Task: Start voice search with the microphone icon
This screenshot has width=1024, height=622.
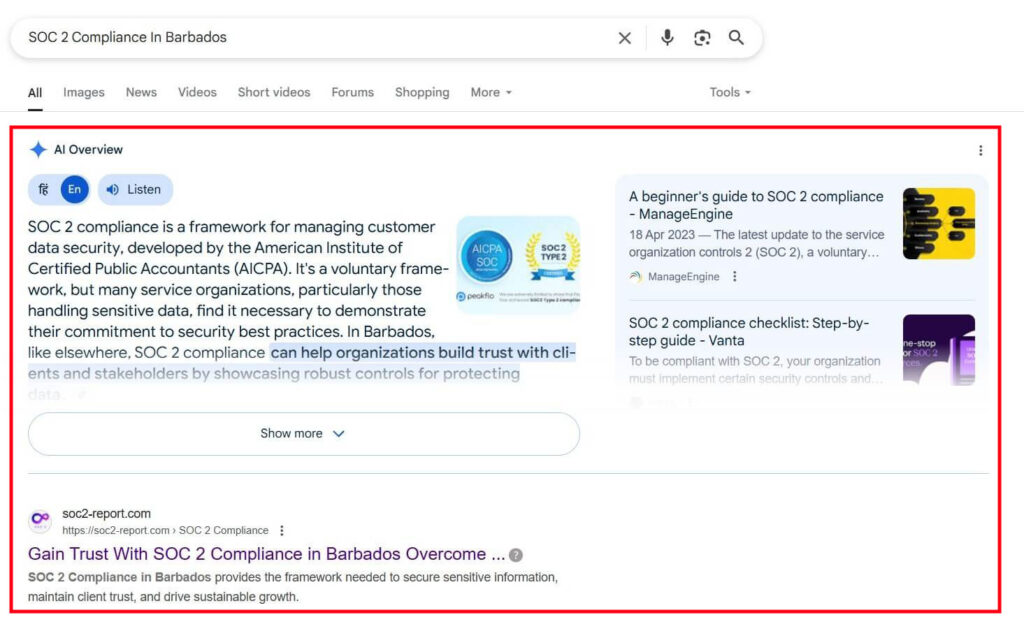Action: (667, 38)
